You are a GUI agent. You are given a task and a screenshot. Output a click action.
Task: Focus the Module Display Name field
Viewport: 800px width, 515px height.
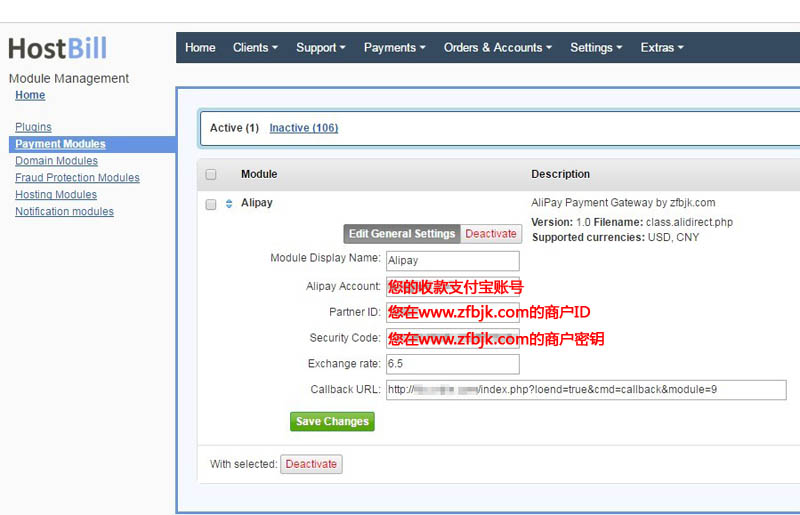tap(453, 261)
